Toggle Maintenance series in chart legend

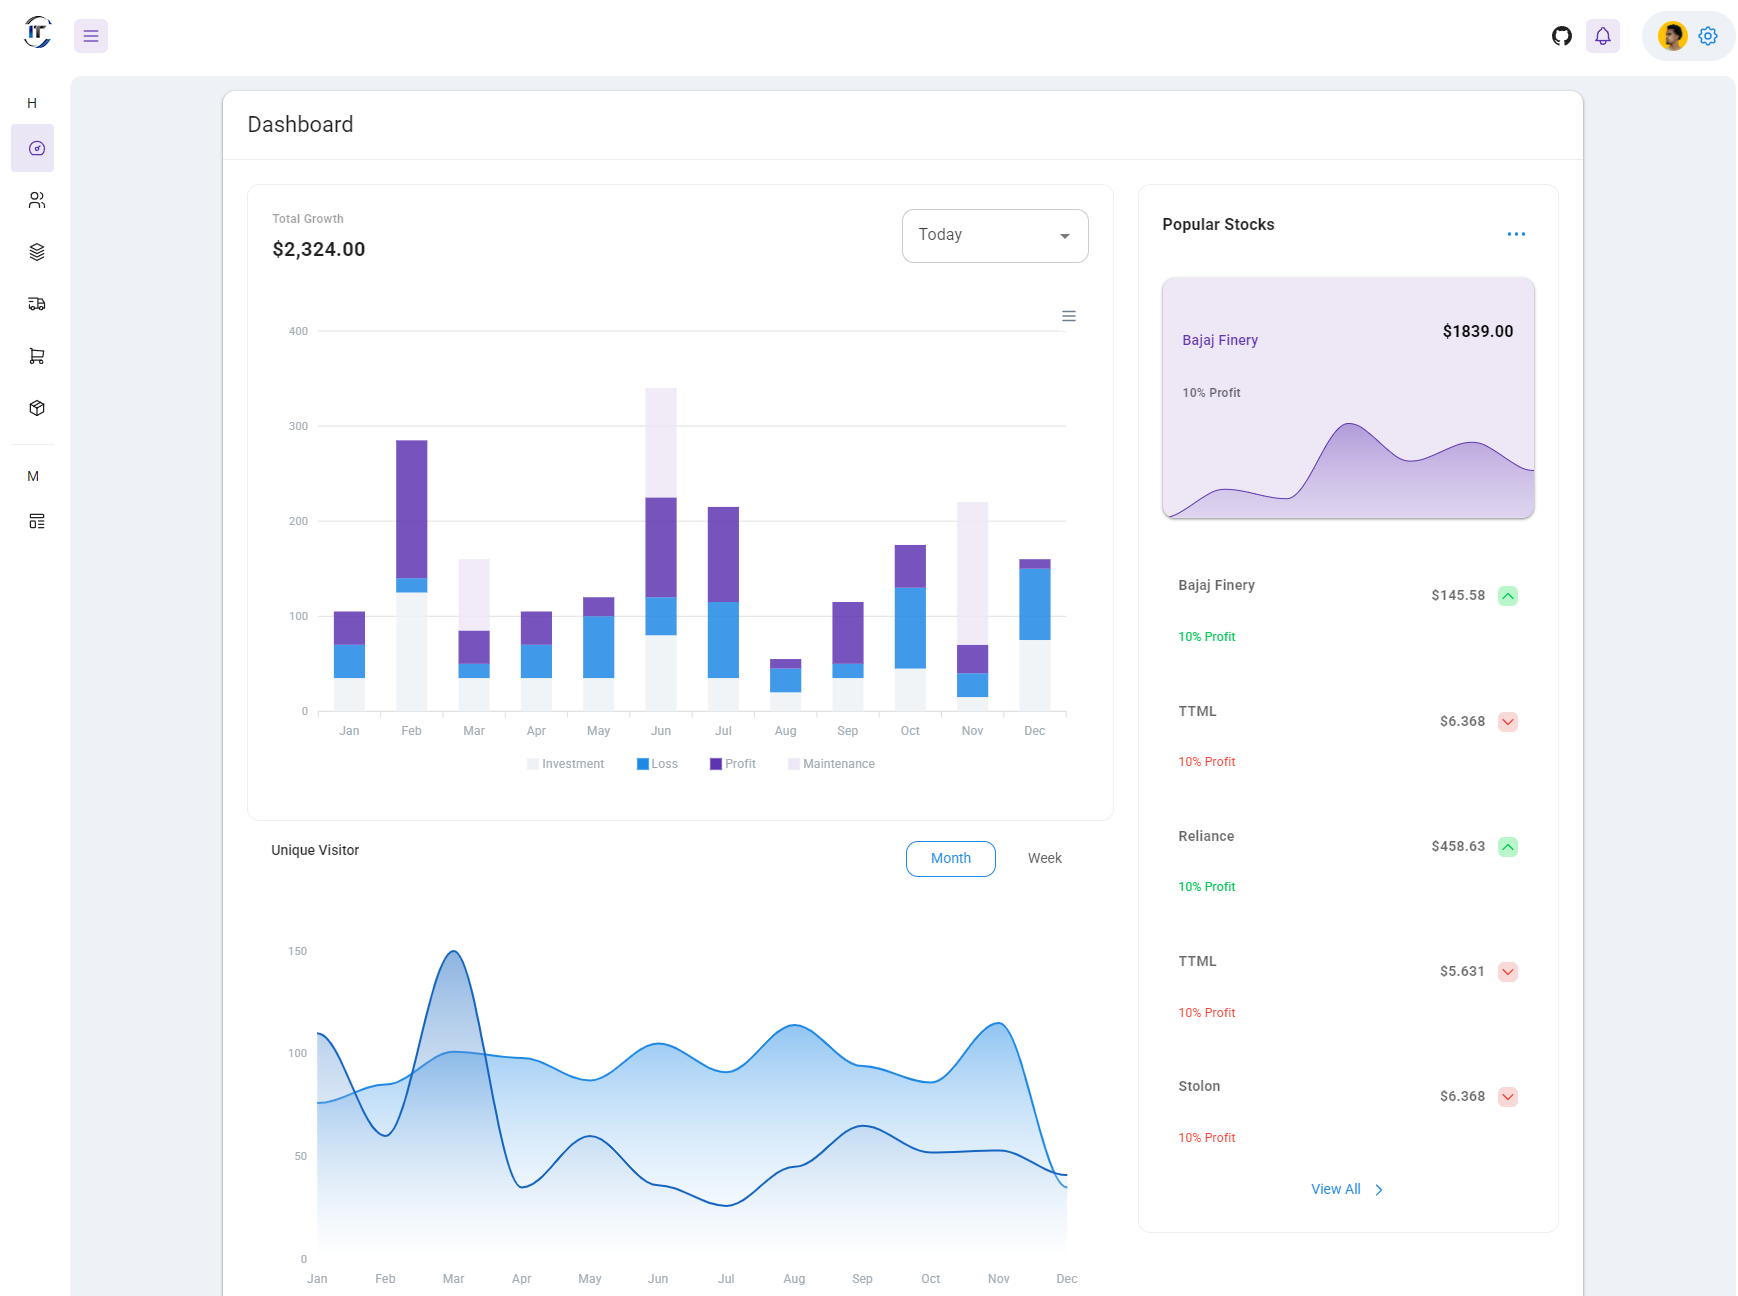pyautogui.click(x=831, y=764)
